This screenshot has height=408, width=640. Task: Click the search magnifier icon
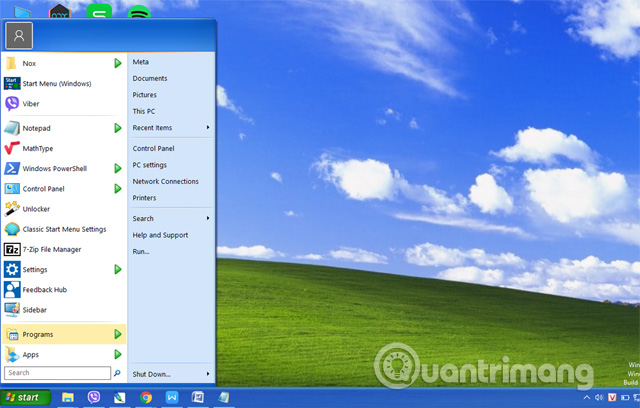(x=117, y=373)
